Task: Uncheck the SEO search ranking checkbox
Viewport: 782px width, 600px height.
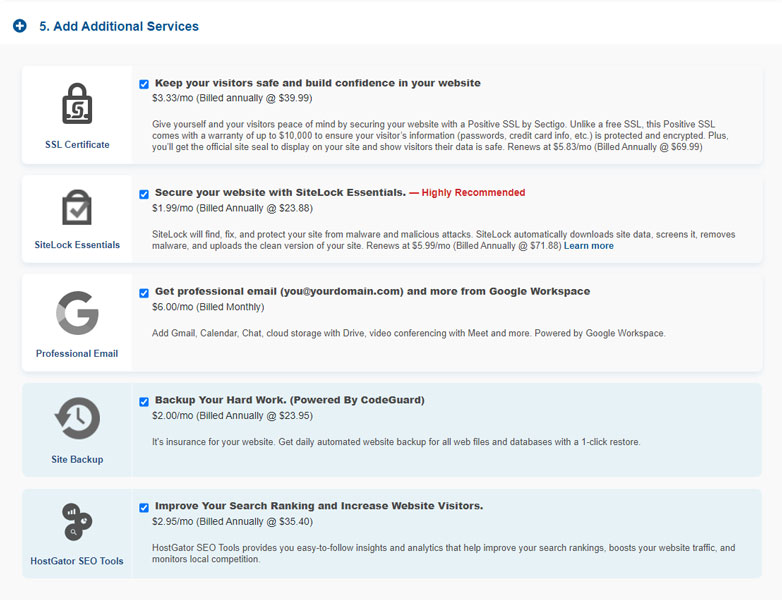Action: (x=144, y=507)
